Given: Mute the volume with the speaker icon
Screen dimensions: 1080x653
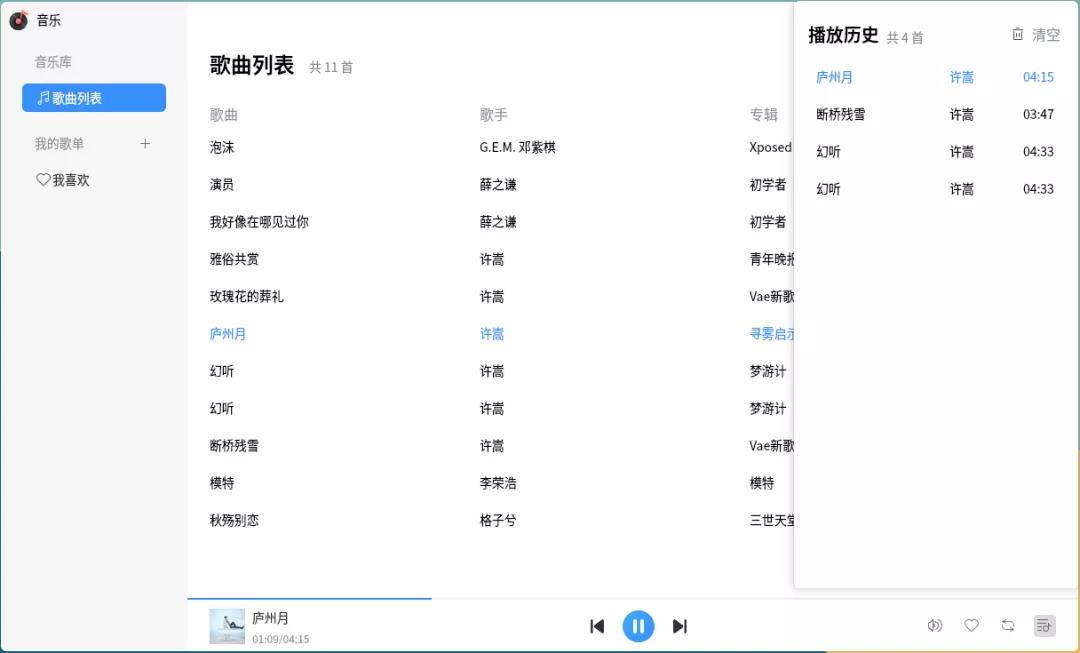Looking at the screenshot, I should [x=935, y=625].
